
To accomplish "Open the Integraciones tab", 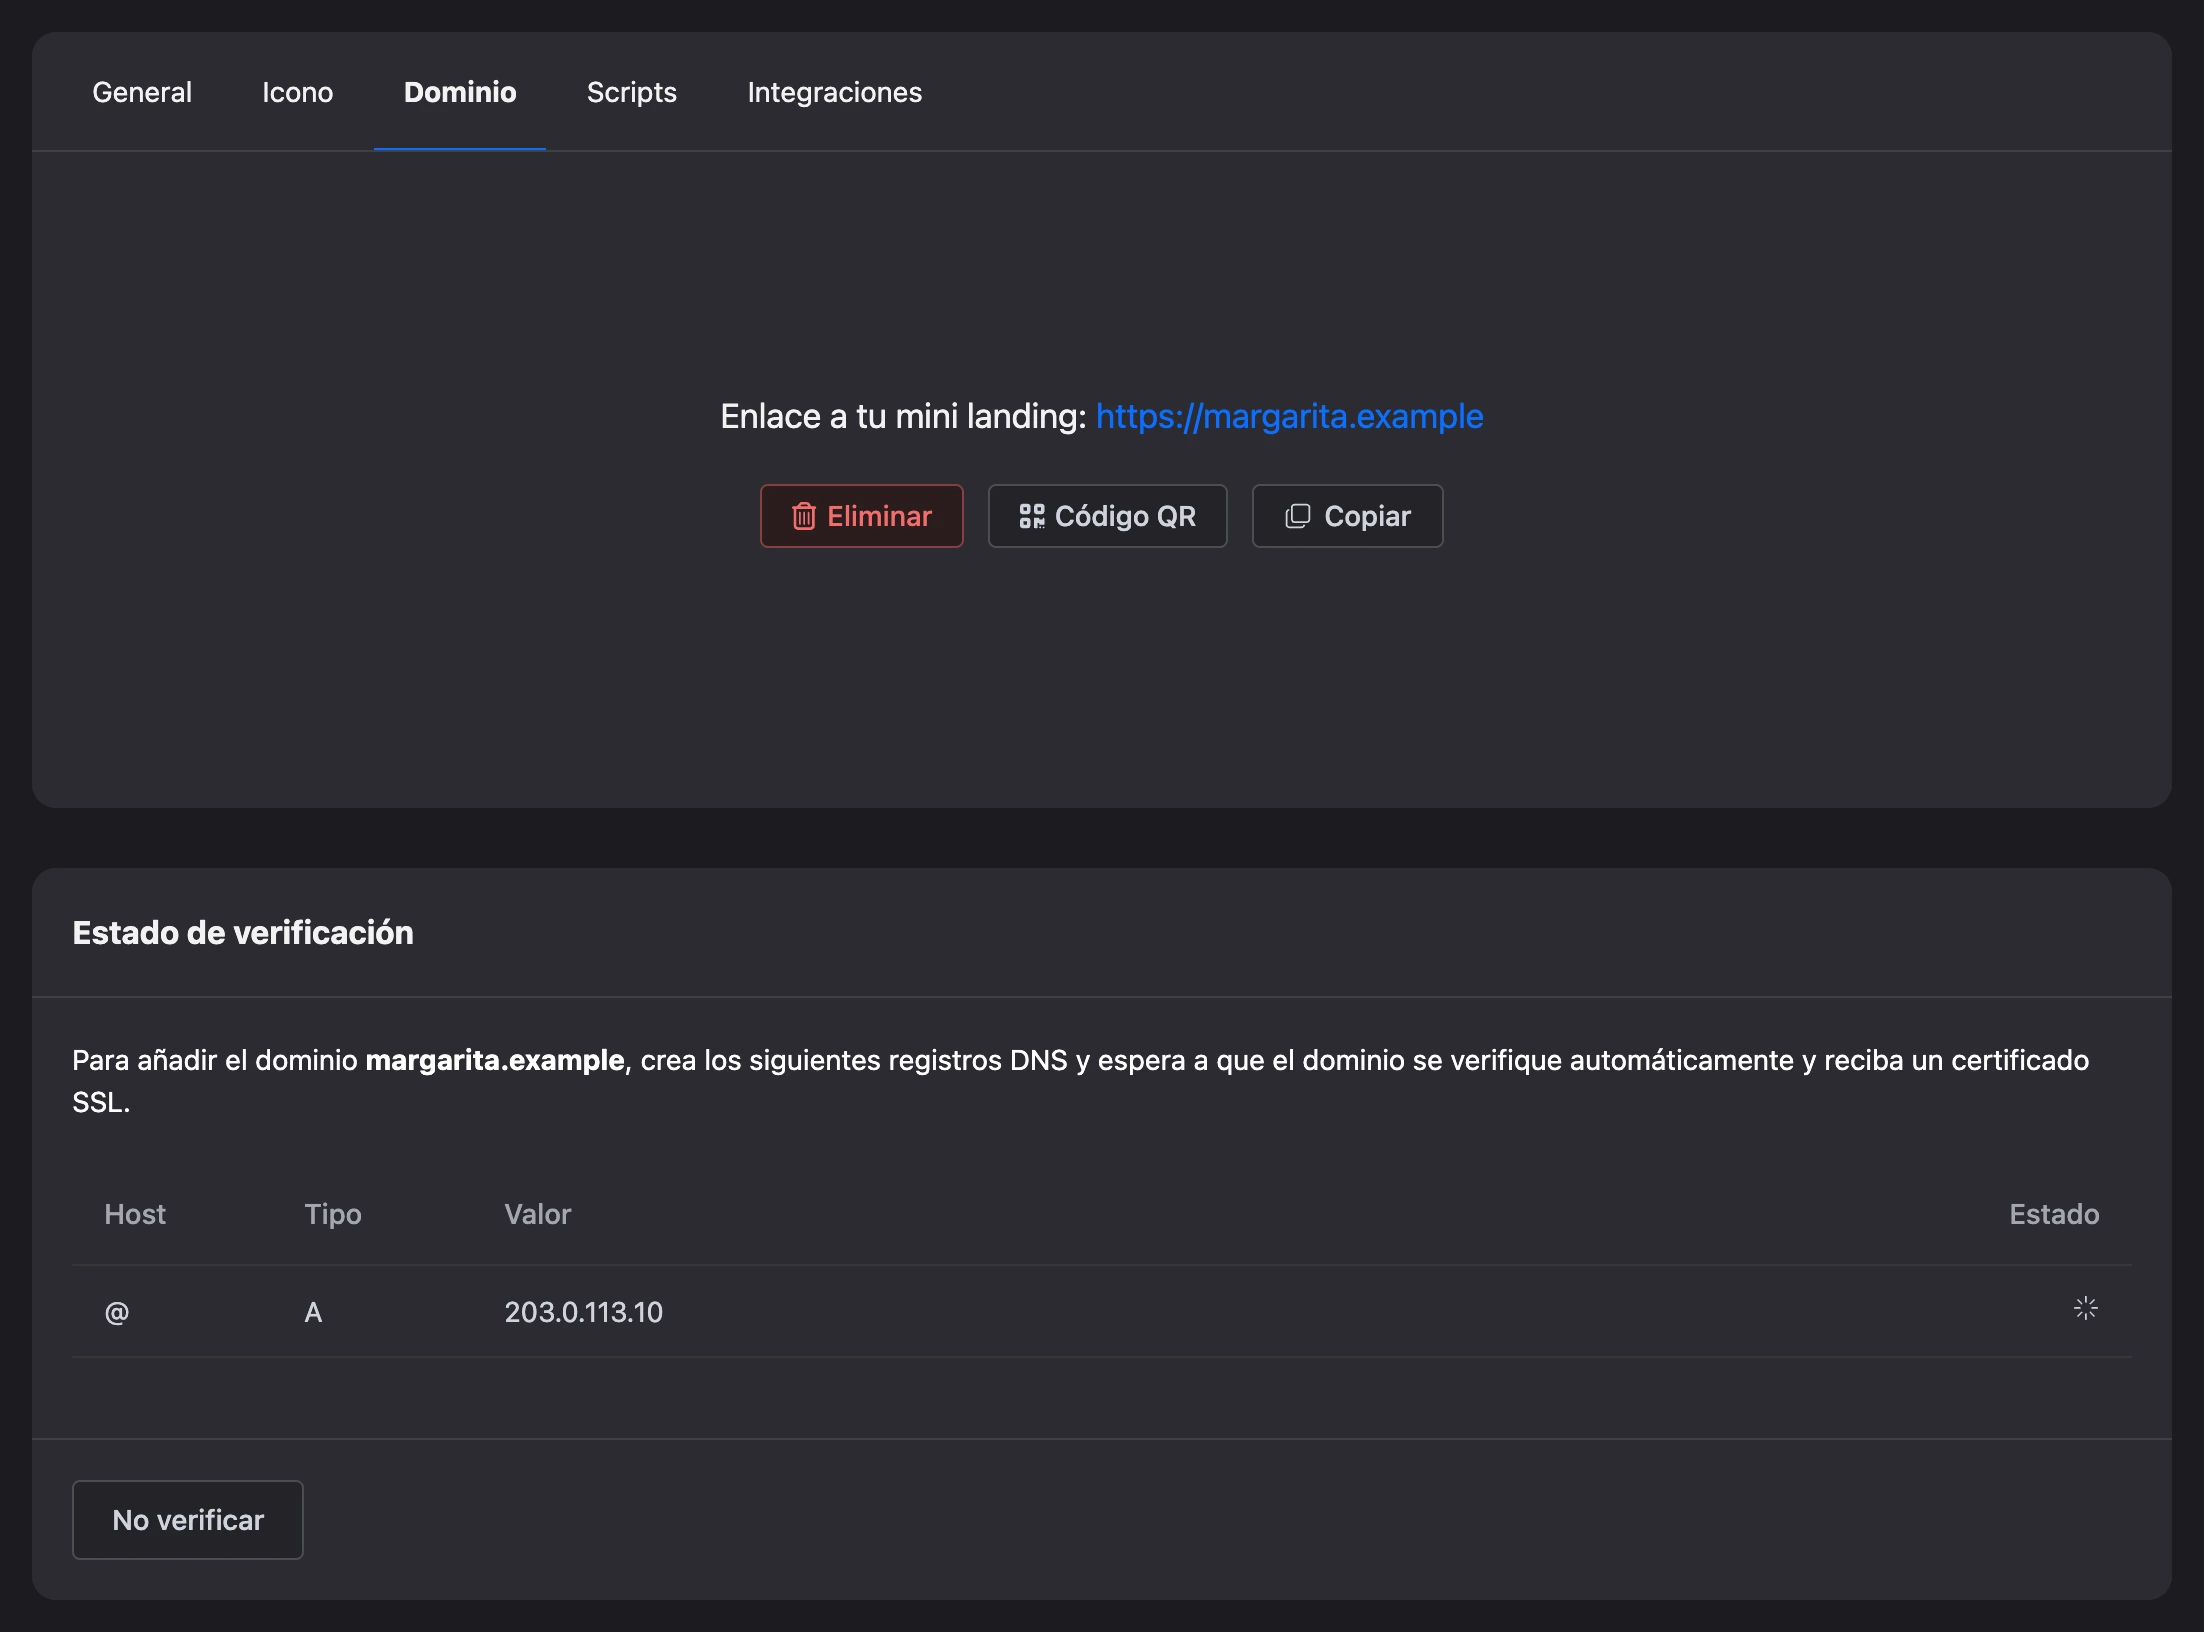I will coord(834,92).
